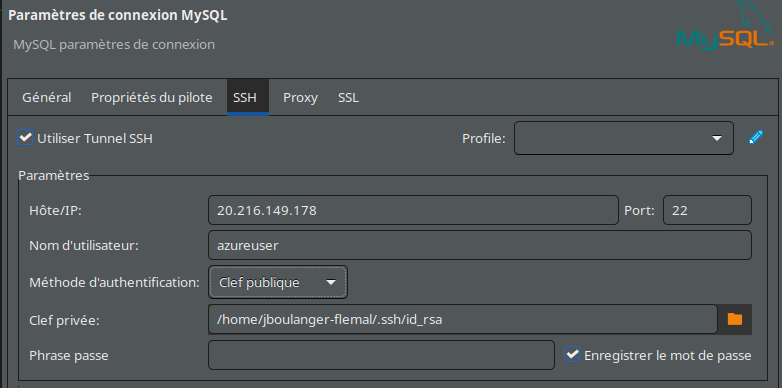
Task: Open Méthode d'authentification dropdown
Action: (278, 282)
